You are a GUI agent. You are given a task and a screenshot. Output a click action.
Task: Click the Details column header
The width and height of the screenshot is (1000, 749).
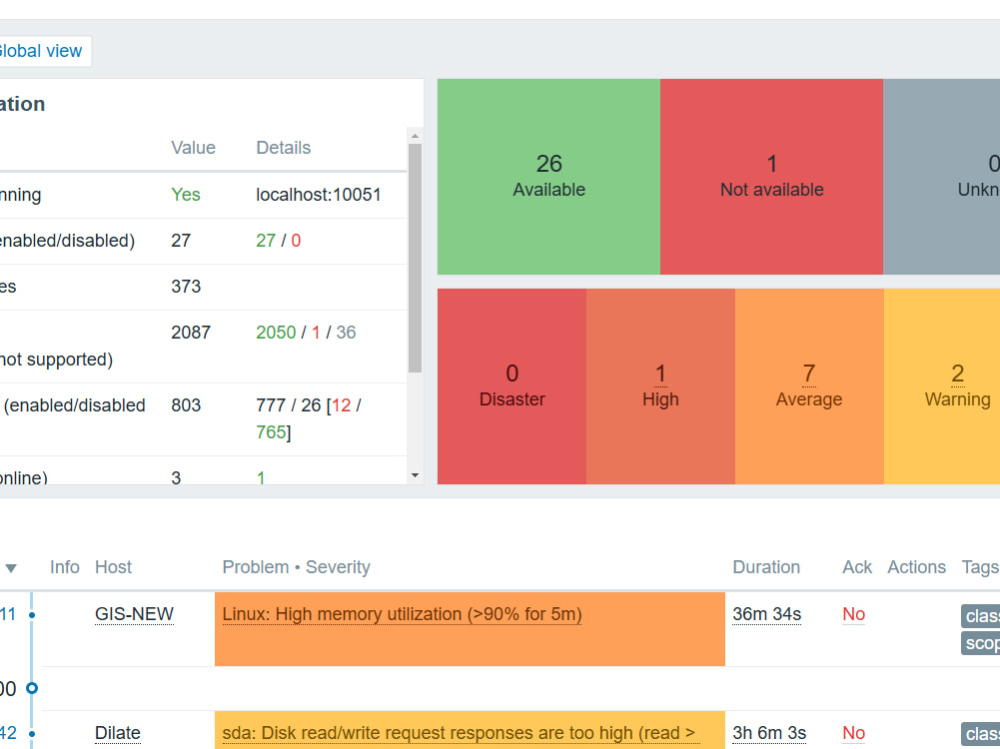click(283, 147)
